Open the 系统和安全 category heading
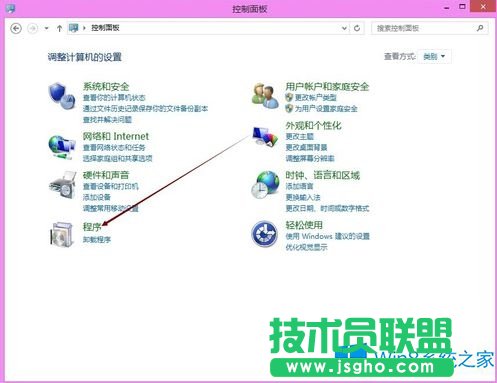497x383 pixels. click(106, 87)
